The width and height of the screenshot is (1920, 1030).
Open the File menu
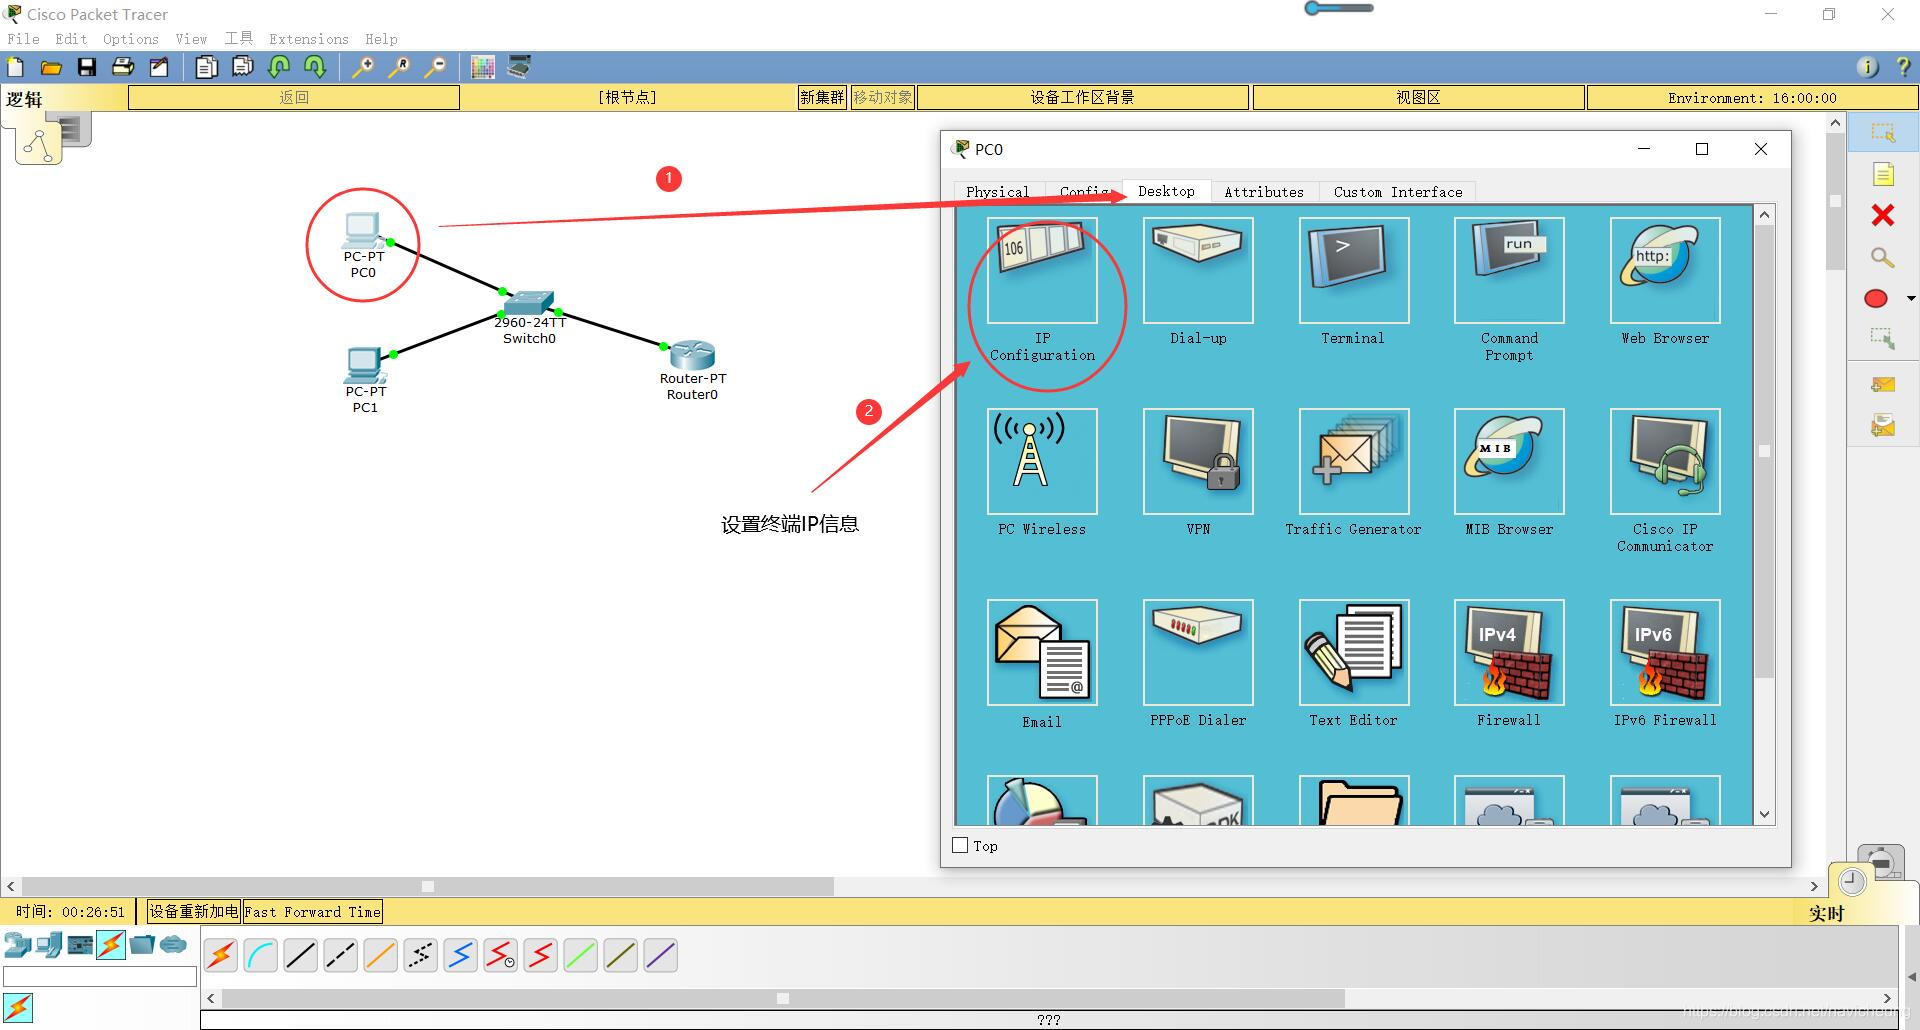click(x=23, y=39)
